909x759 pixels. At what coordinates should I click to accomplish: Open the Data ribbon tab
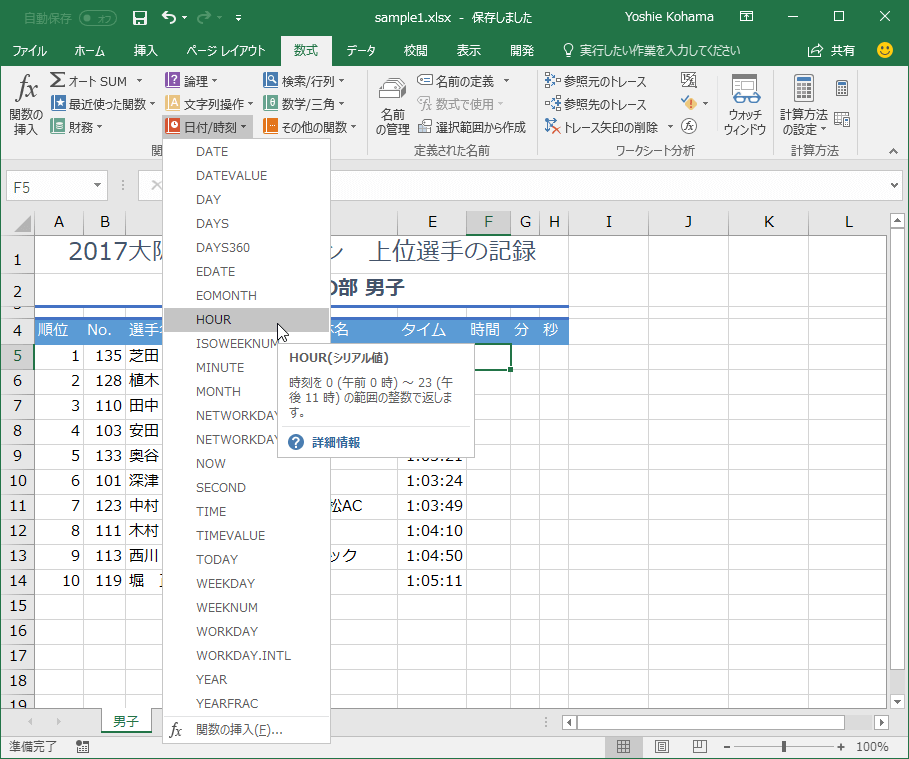tap(361, 50)
